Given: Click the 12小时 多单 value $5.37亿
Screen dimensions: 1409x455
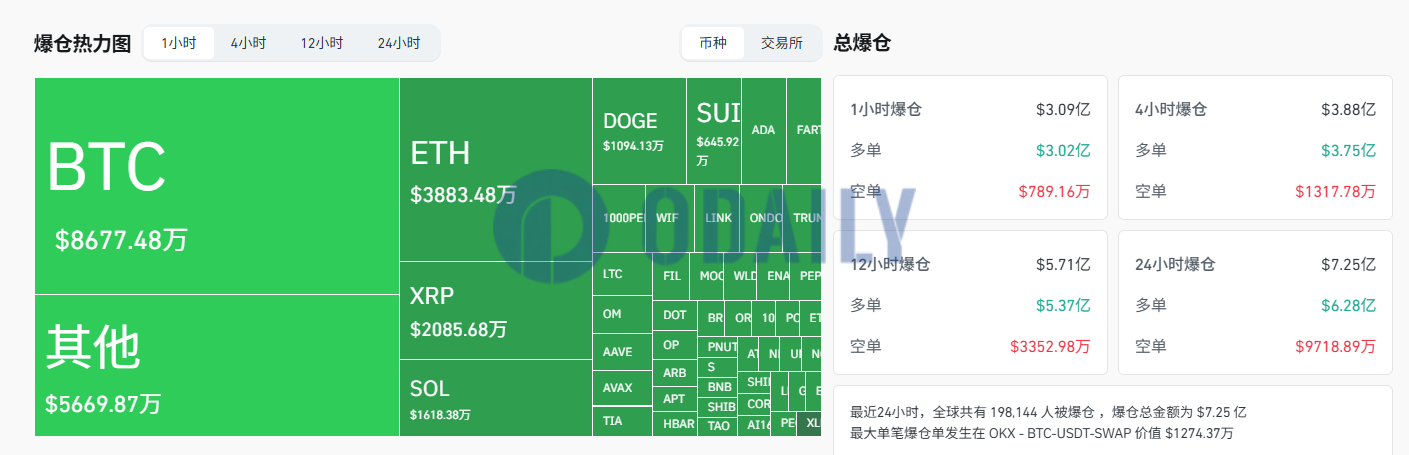Looking at the screenshot, I should click(1063, 306).
